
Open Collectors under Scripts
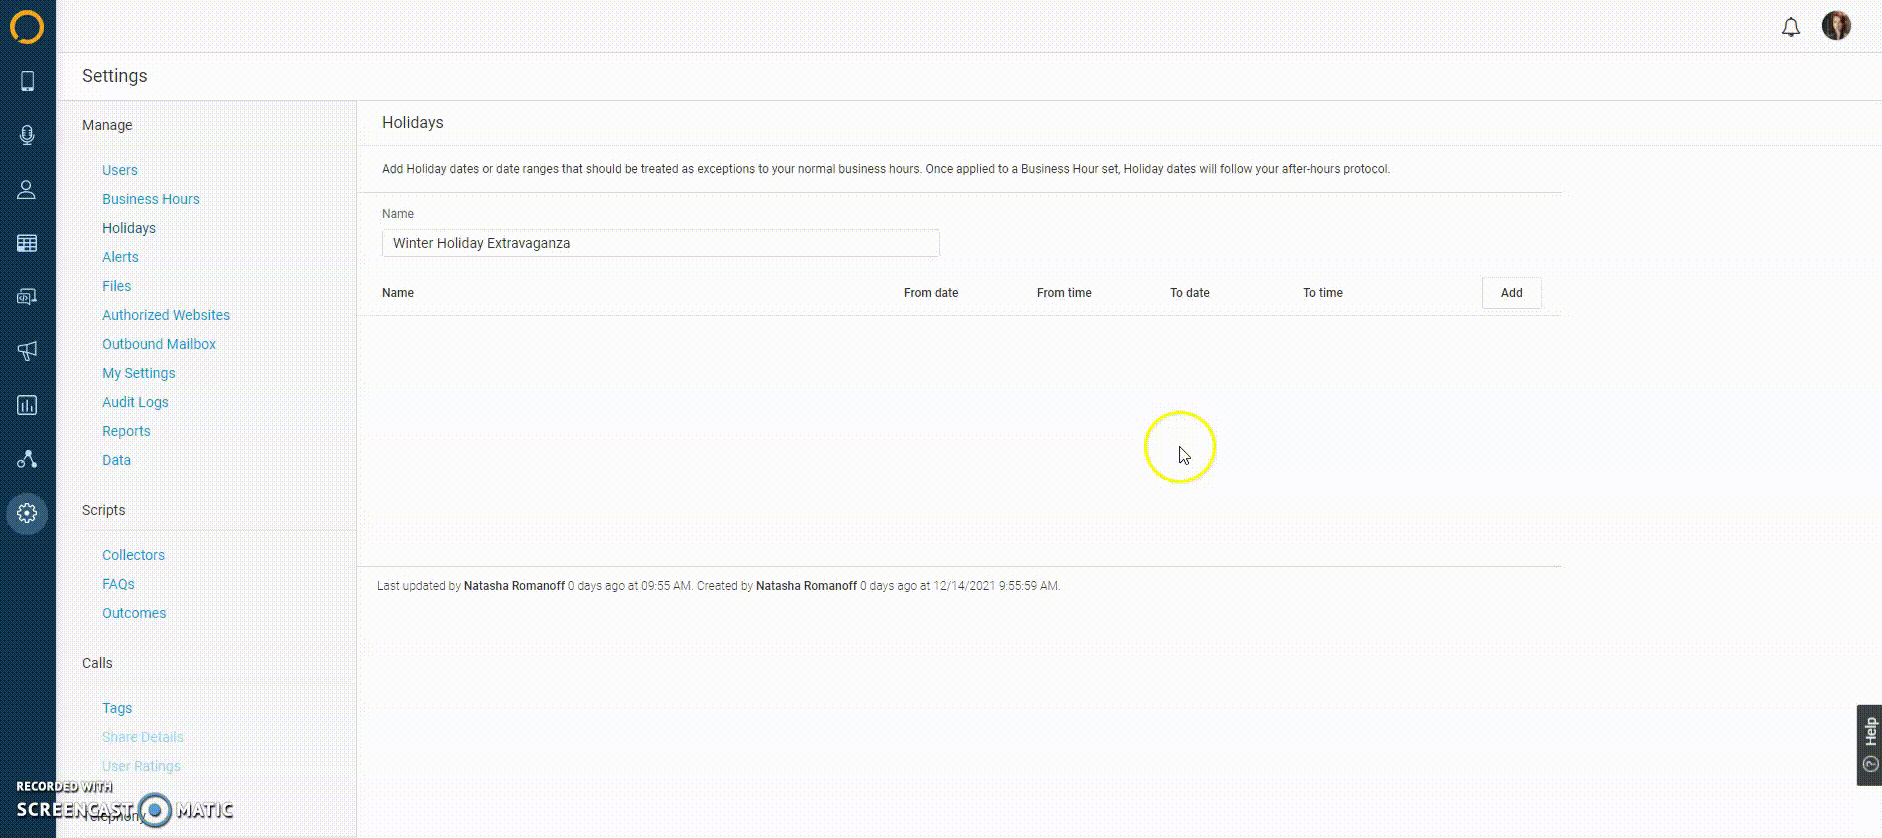tap(133, 555)
